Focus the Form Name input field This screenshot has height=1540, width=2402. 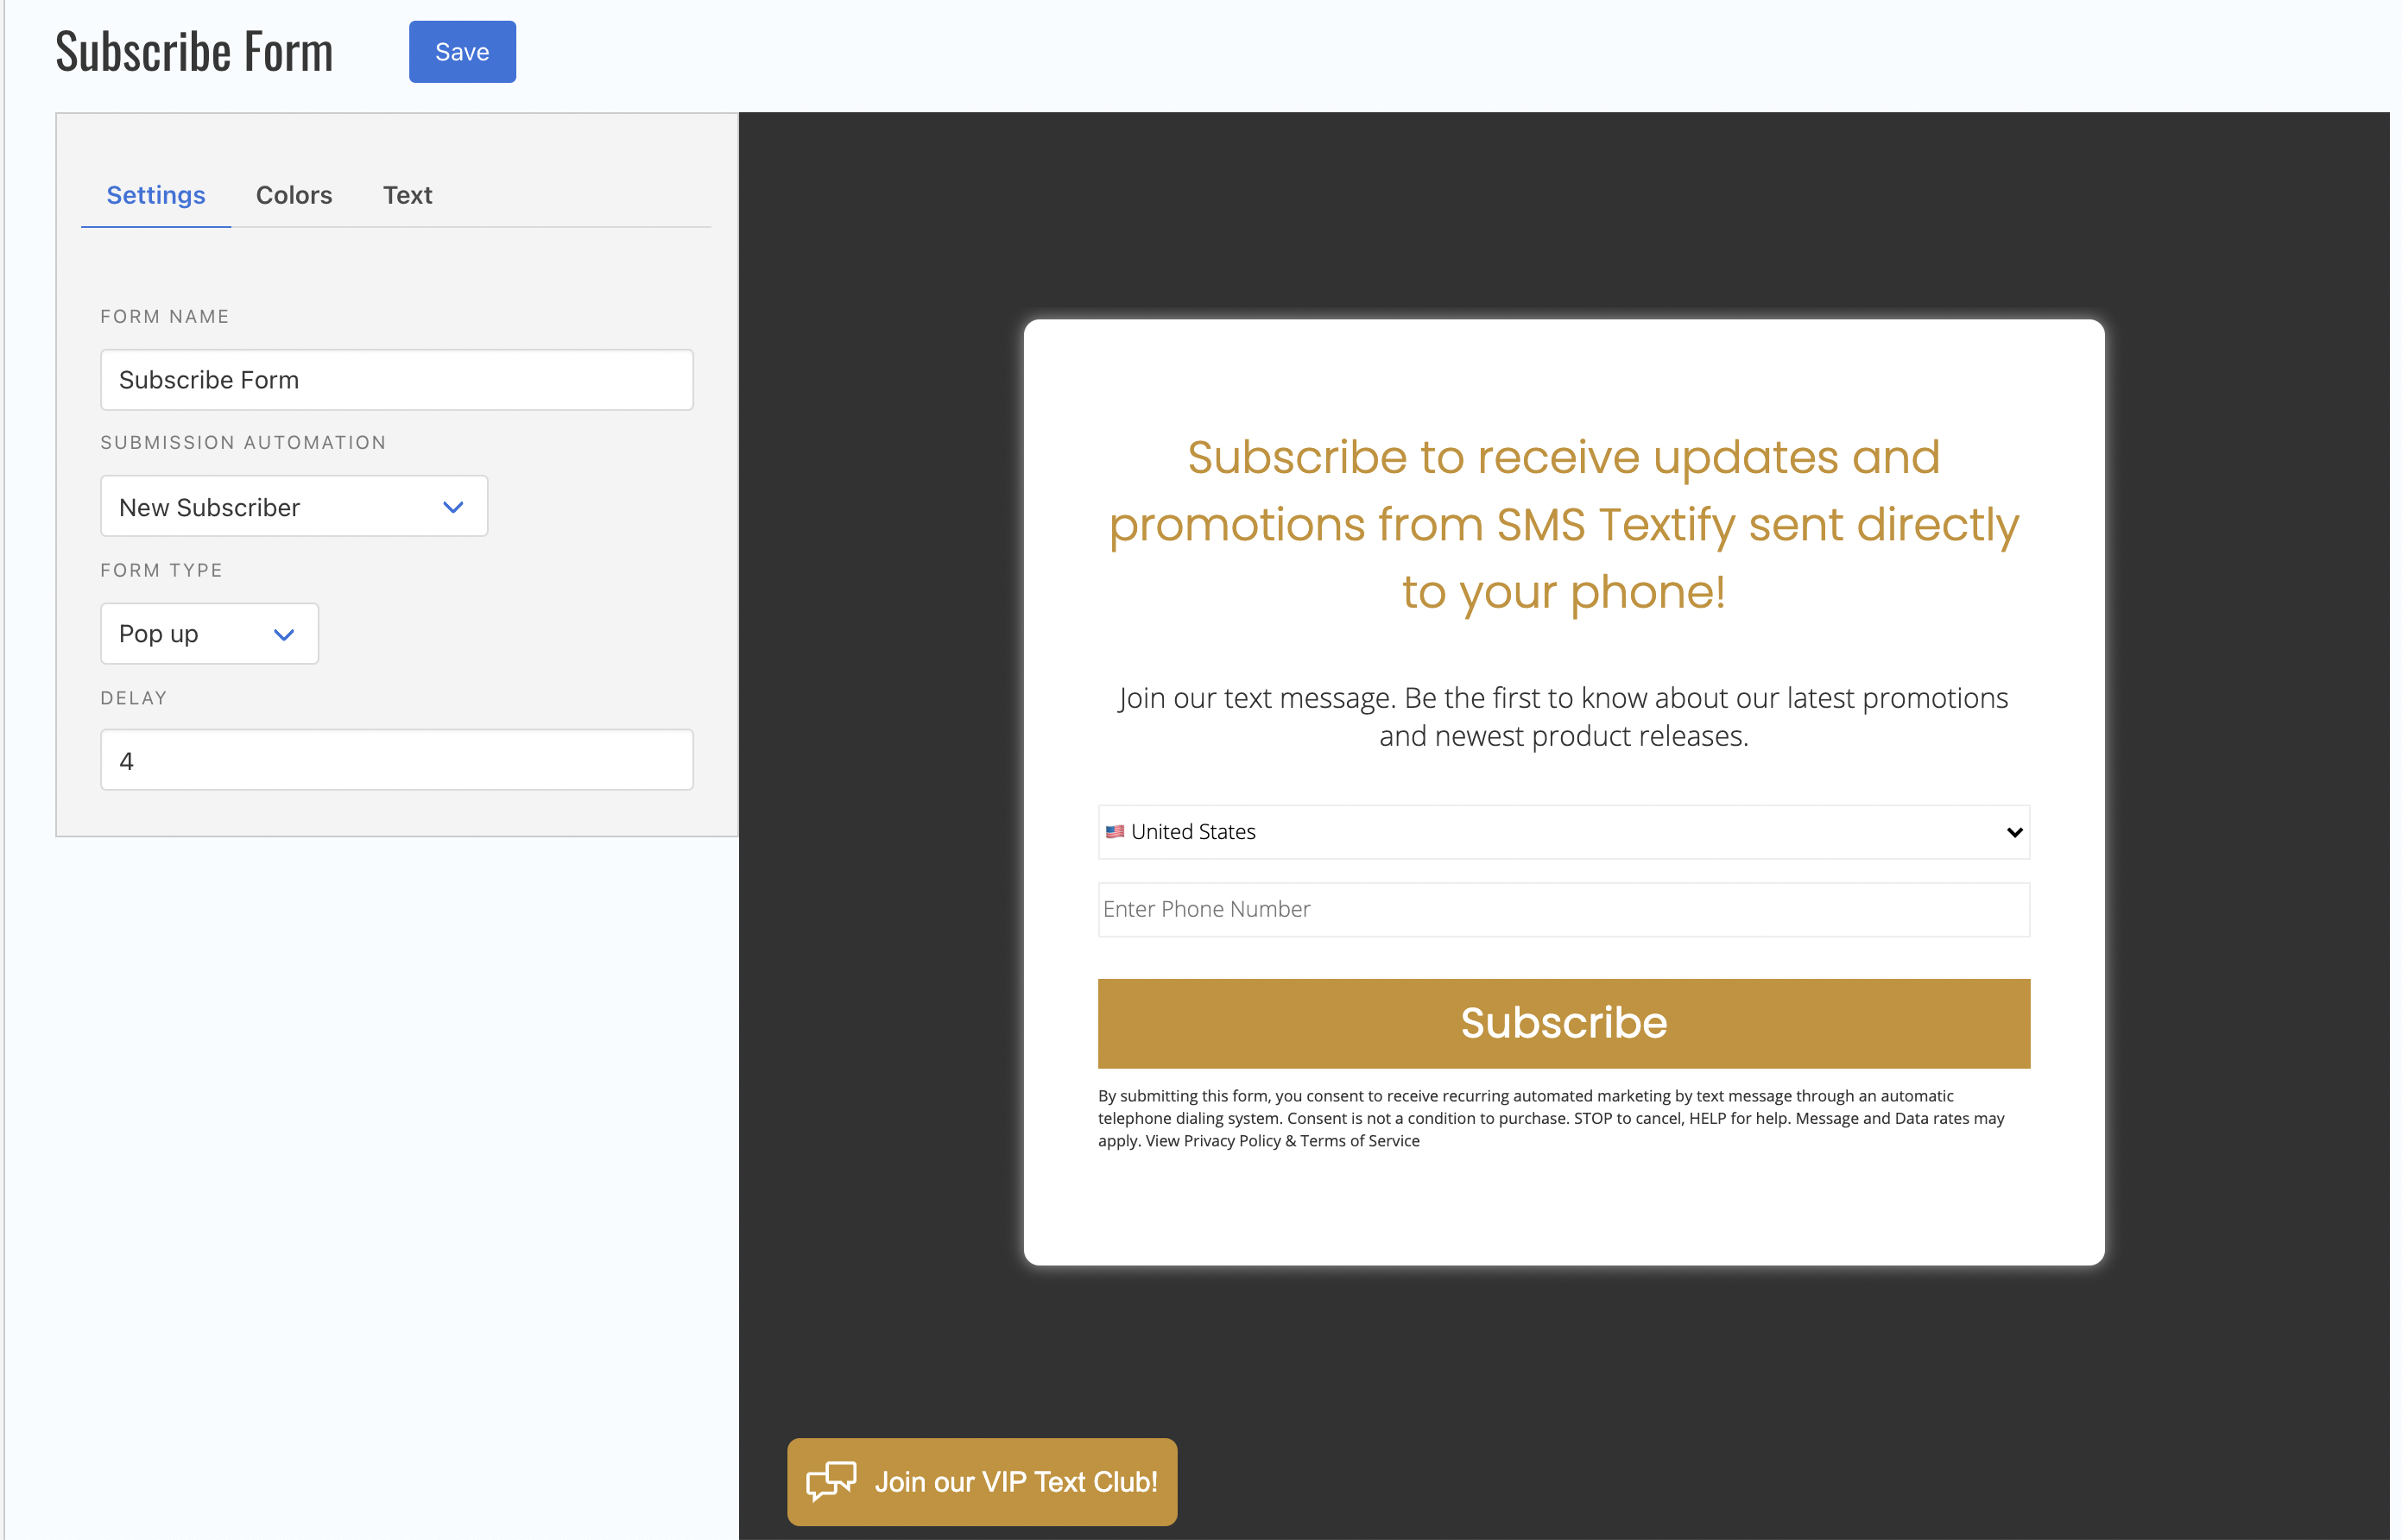pos(397,380)
